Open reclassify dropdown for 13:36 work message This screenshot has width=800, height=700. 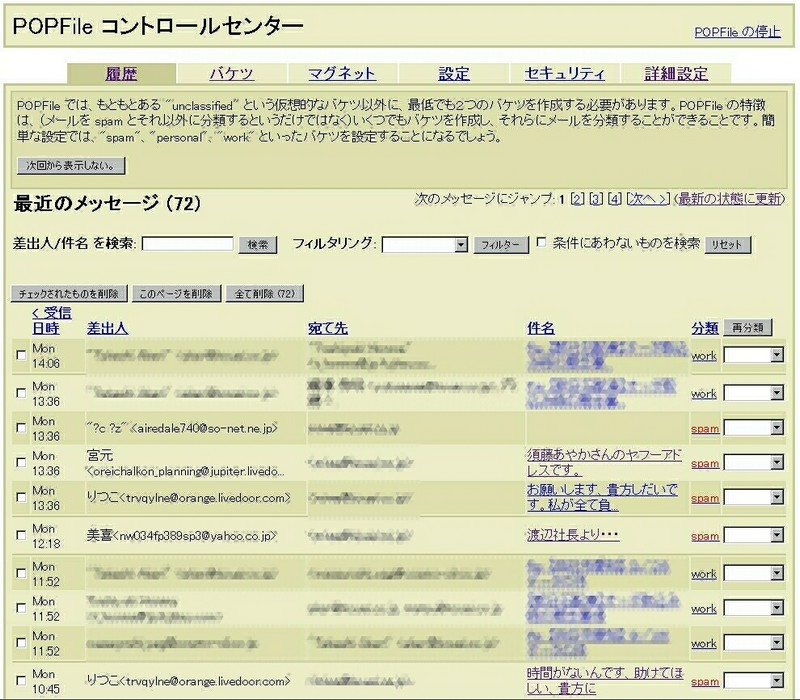754,393
